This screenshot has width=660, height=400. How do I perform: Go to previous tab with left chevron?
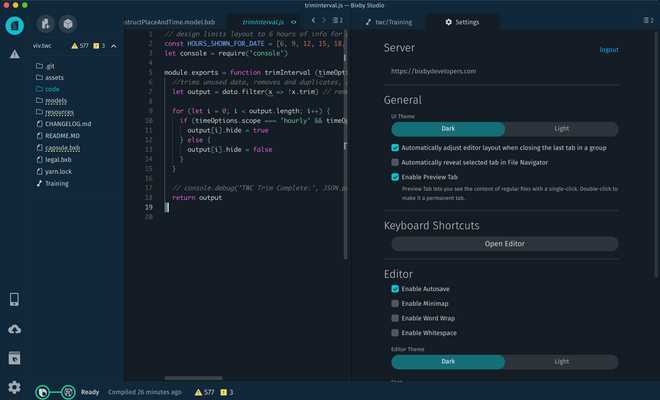[313, 20]
